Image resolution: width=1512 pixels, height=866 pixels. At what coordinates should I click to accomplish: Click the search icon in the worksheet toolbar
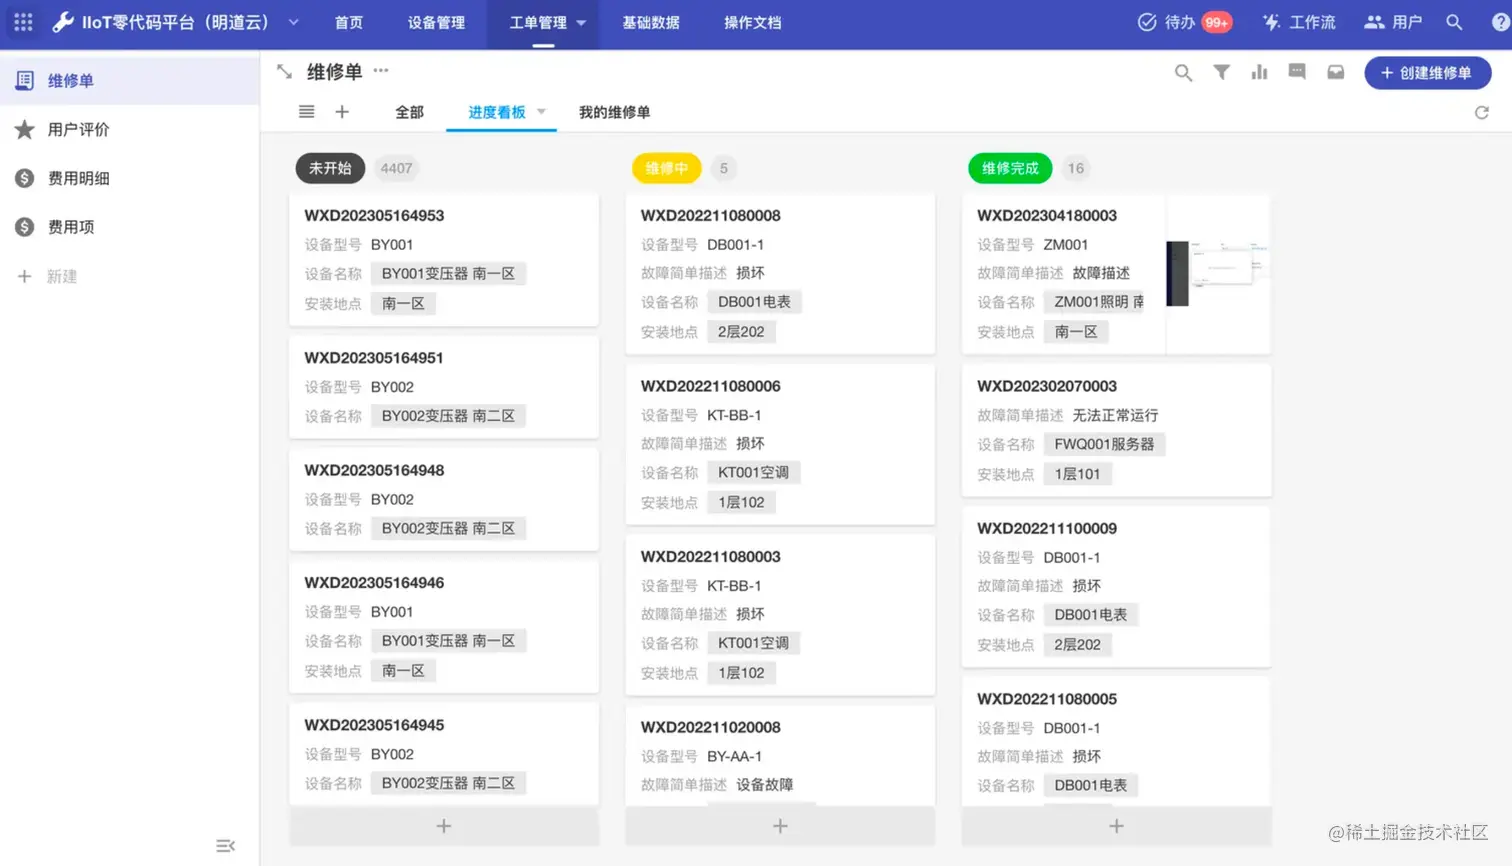(1183, 72)
